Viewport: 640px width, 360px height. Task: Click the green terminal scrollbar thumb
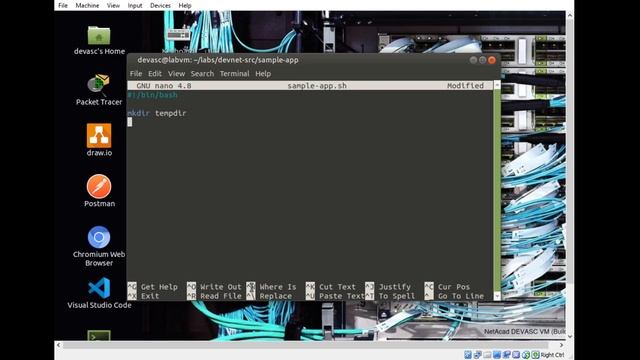[497, 190]
